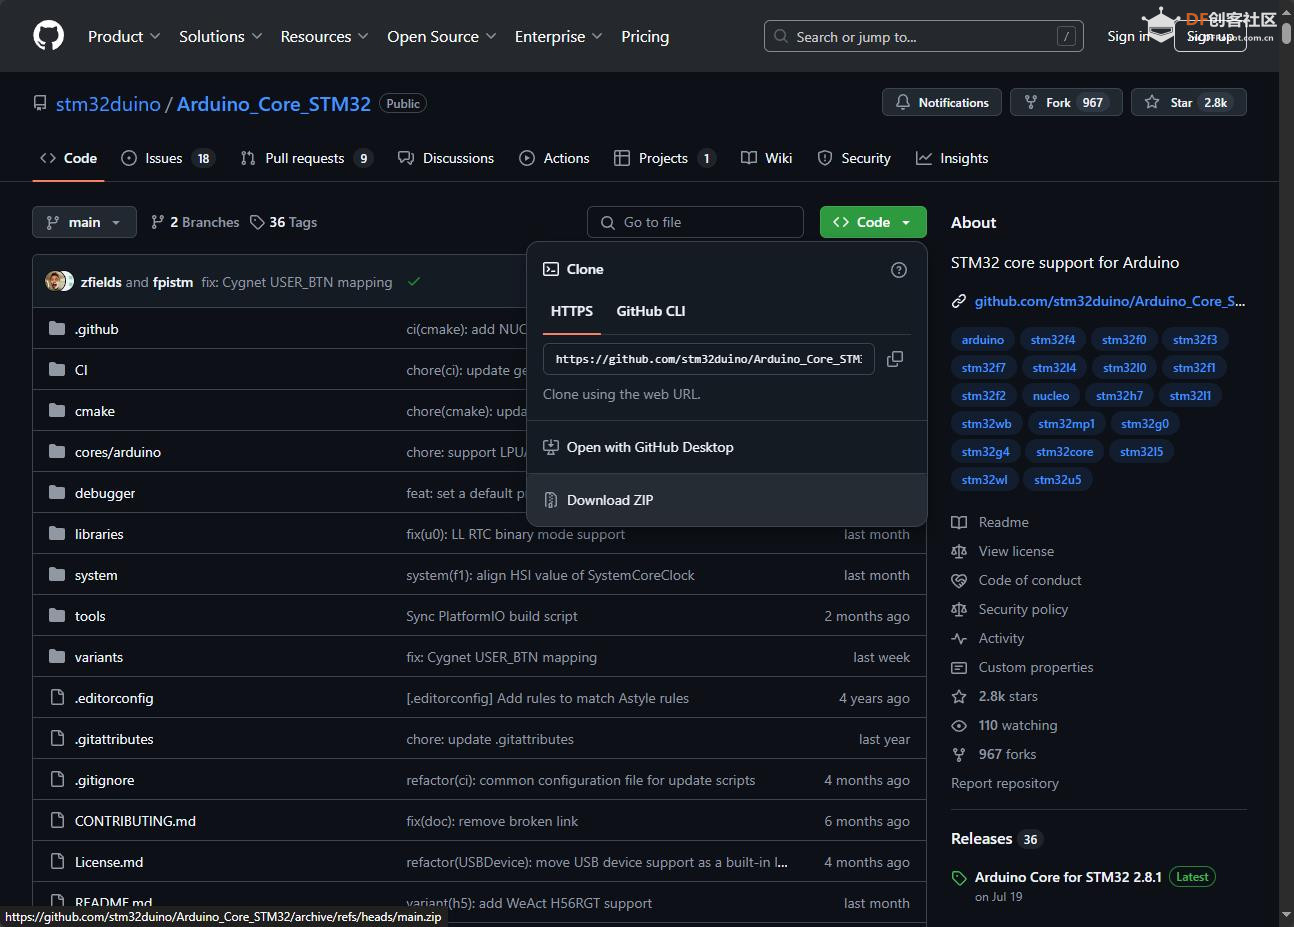Image resolution: width=1294 pixels, height=927 pixels.
Task: Expand the Resources menu
Action: tap(325, 36)
